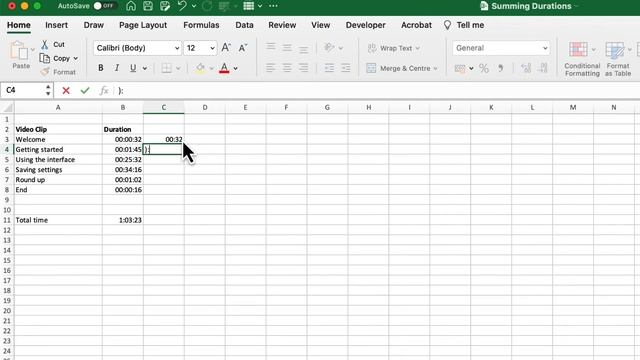Click the Undo arrow icon
The width and height of the screenshot is (640, 360).
click(182, 6)
